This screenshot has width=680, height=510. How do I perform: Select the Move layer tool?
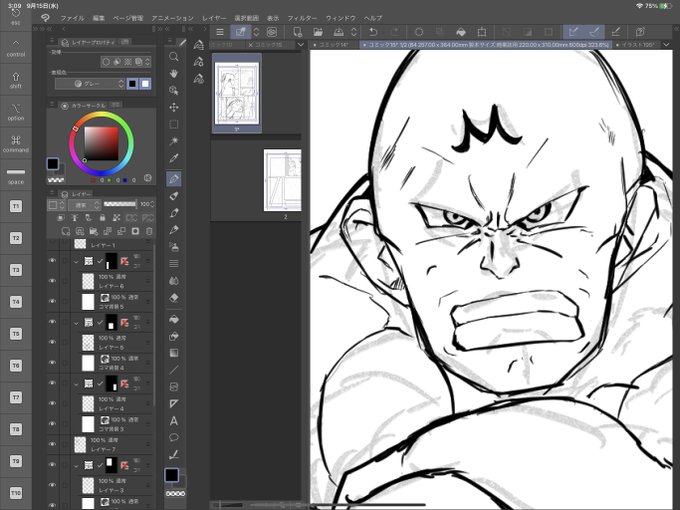point(173,108)
